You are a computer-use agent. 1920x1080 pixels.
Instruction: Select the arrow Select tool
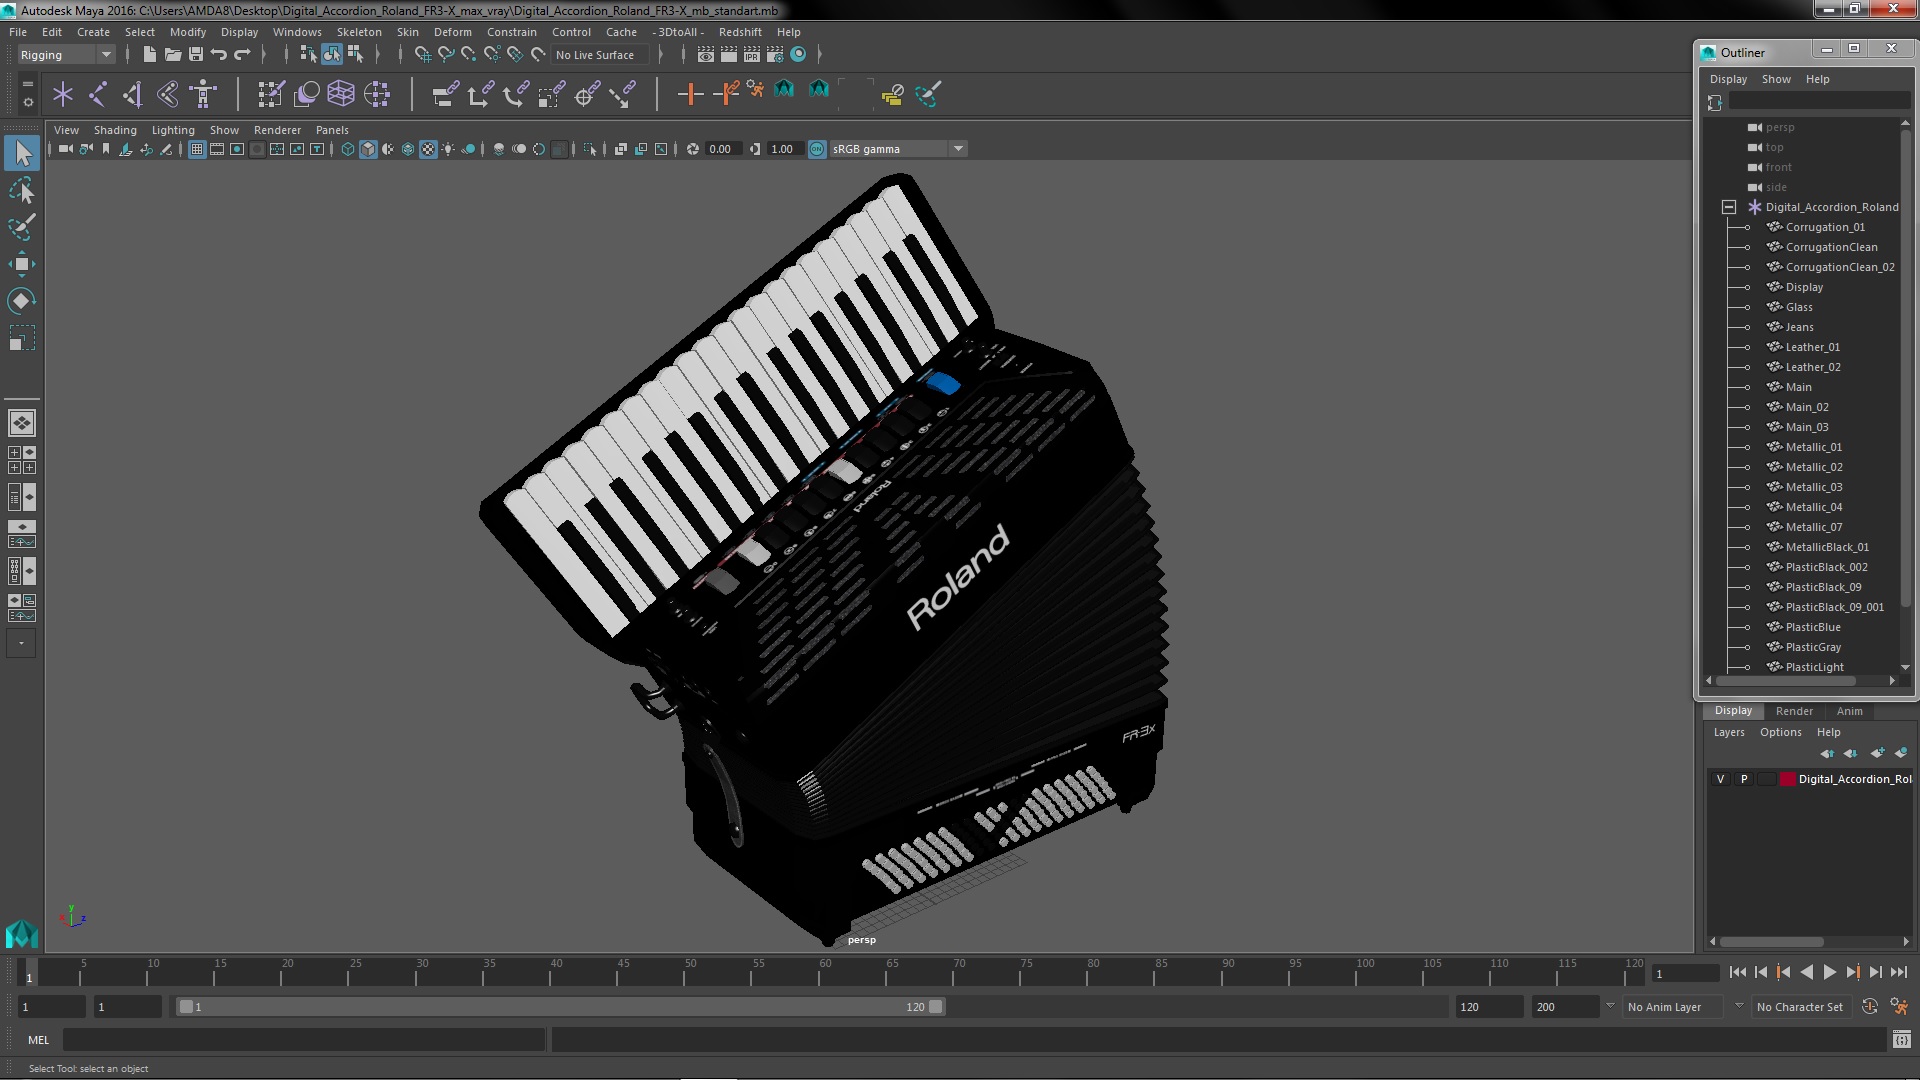(x=22, y=153)
